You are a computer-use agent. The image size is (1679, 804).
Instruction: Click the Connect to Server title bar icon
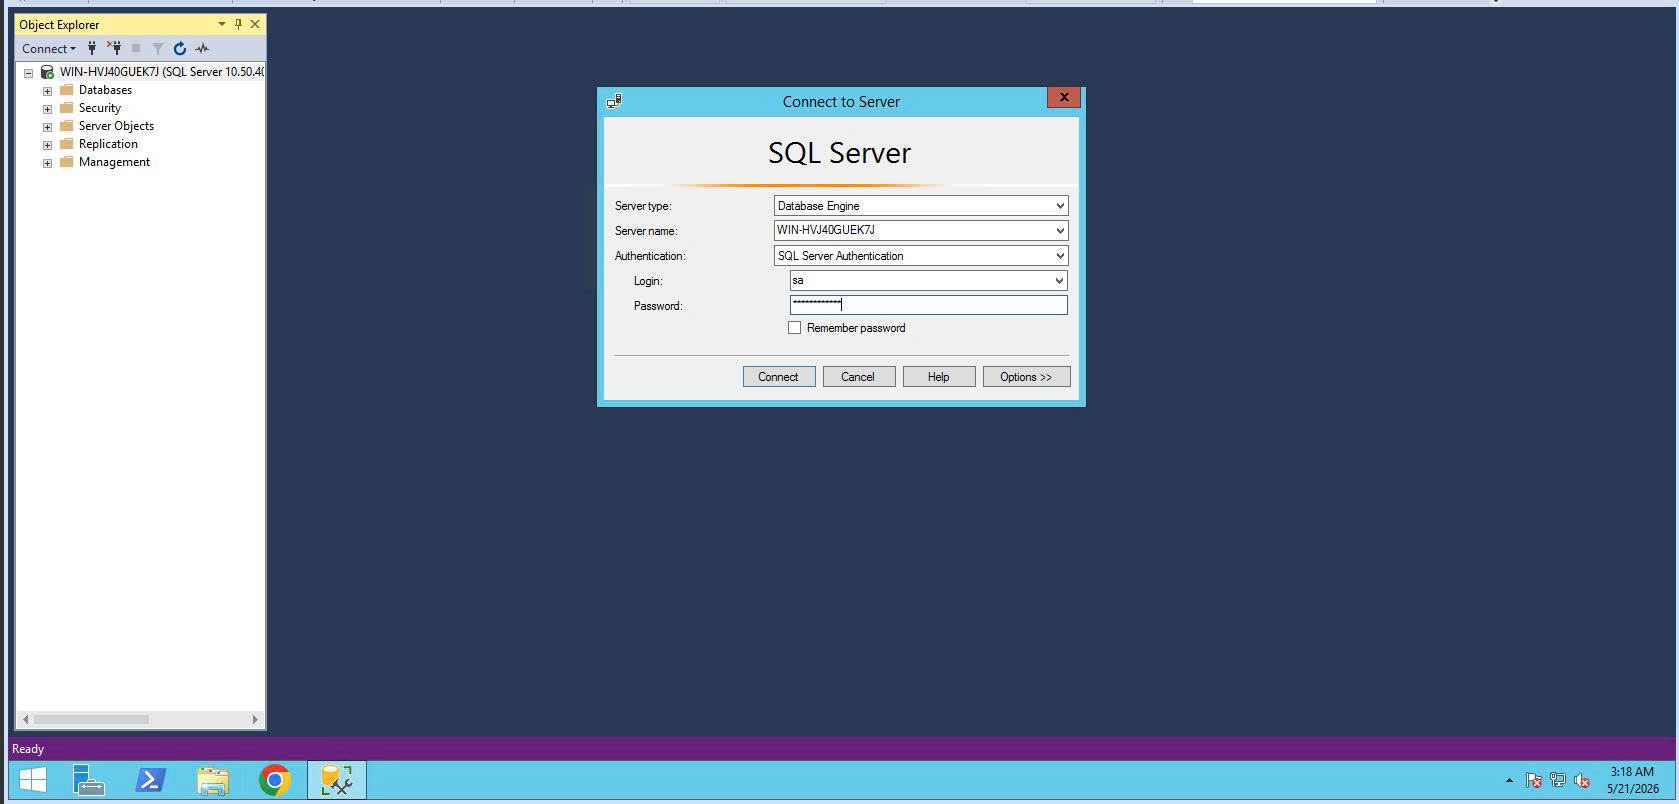[x=614, y=101]
